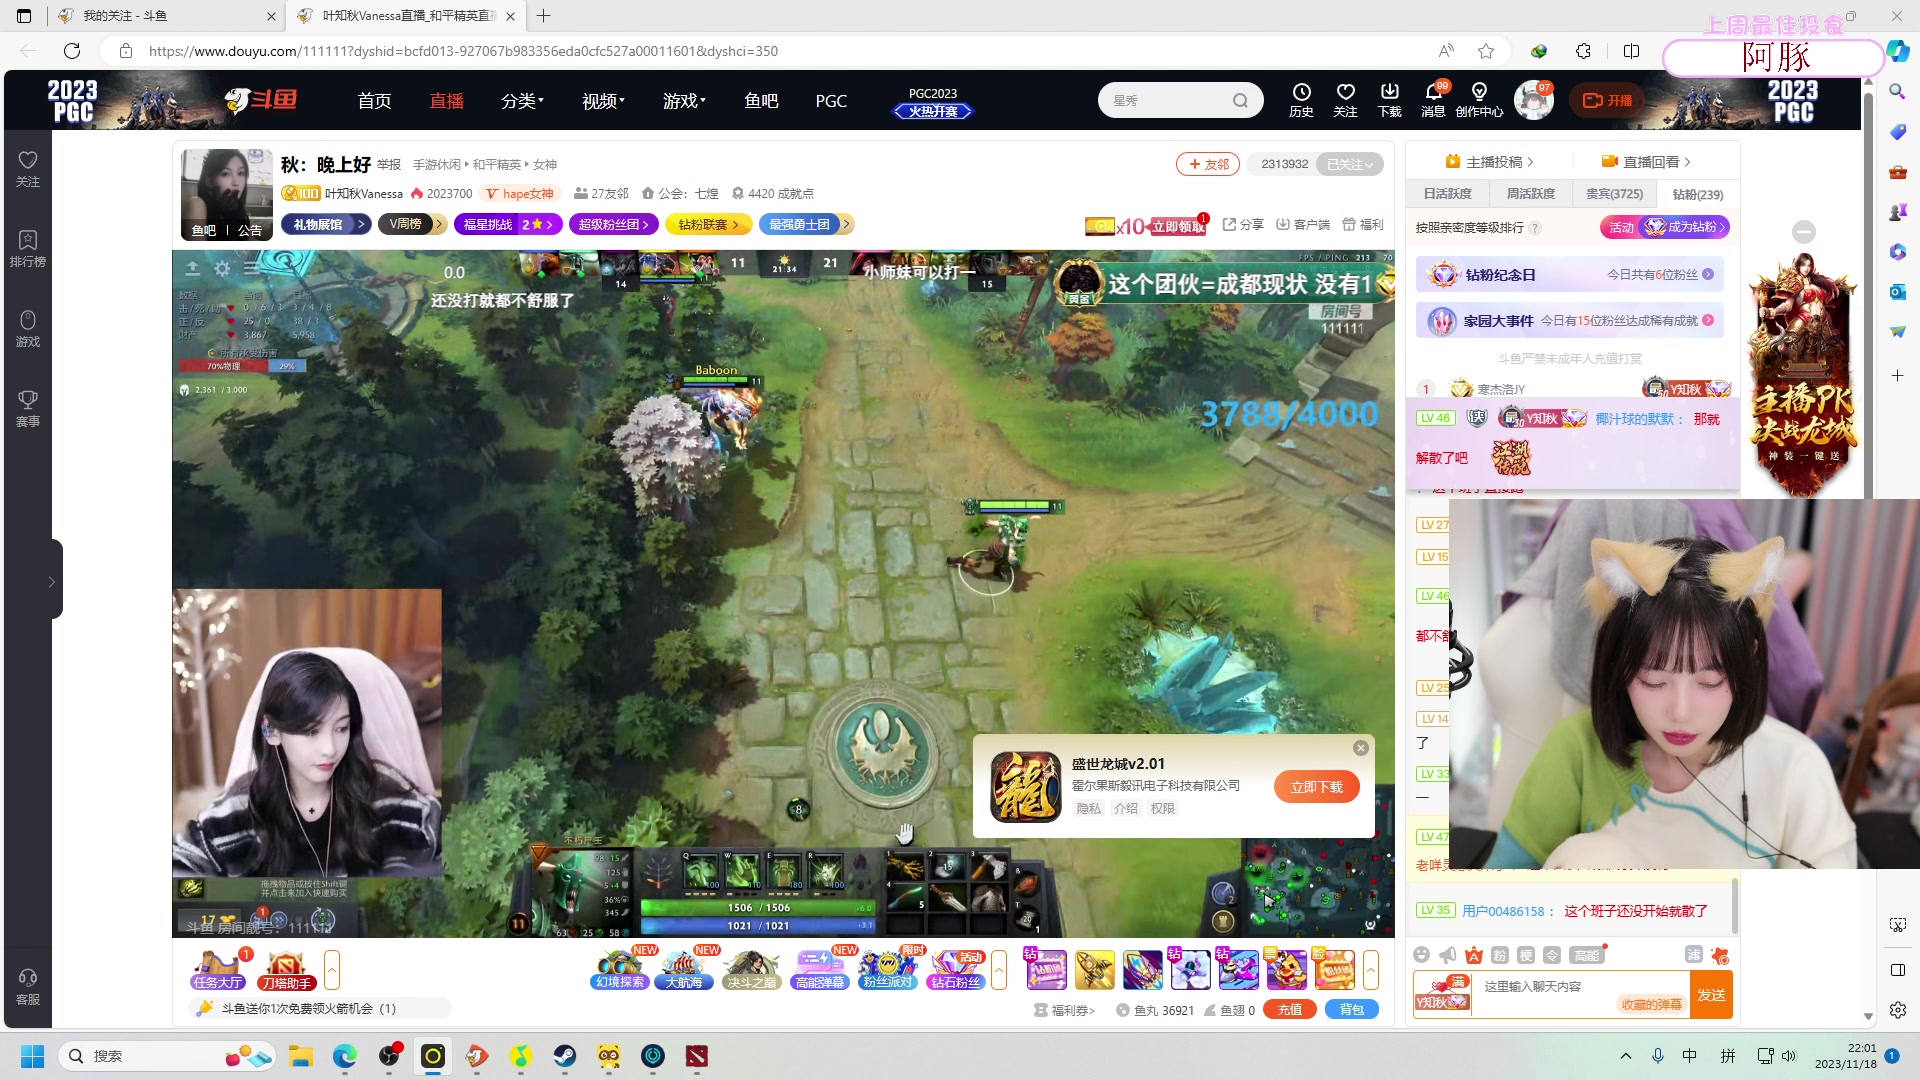The image size is (1920, 1080).
Task: Open the 关注 heart icon in header
Action: coord(1345,100)
